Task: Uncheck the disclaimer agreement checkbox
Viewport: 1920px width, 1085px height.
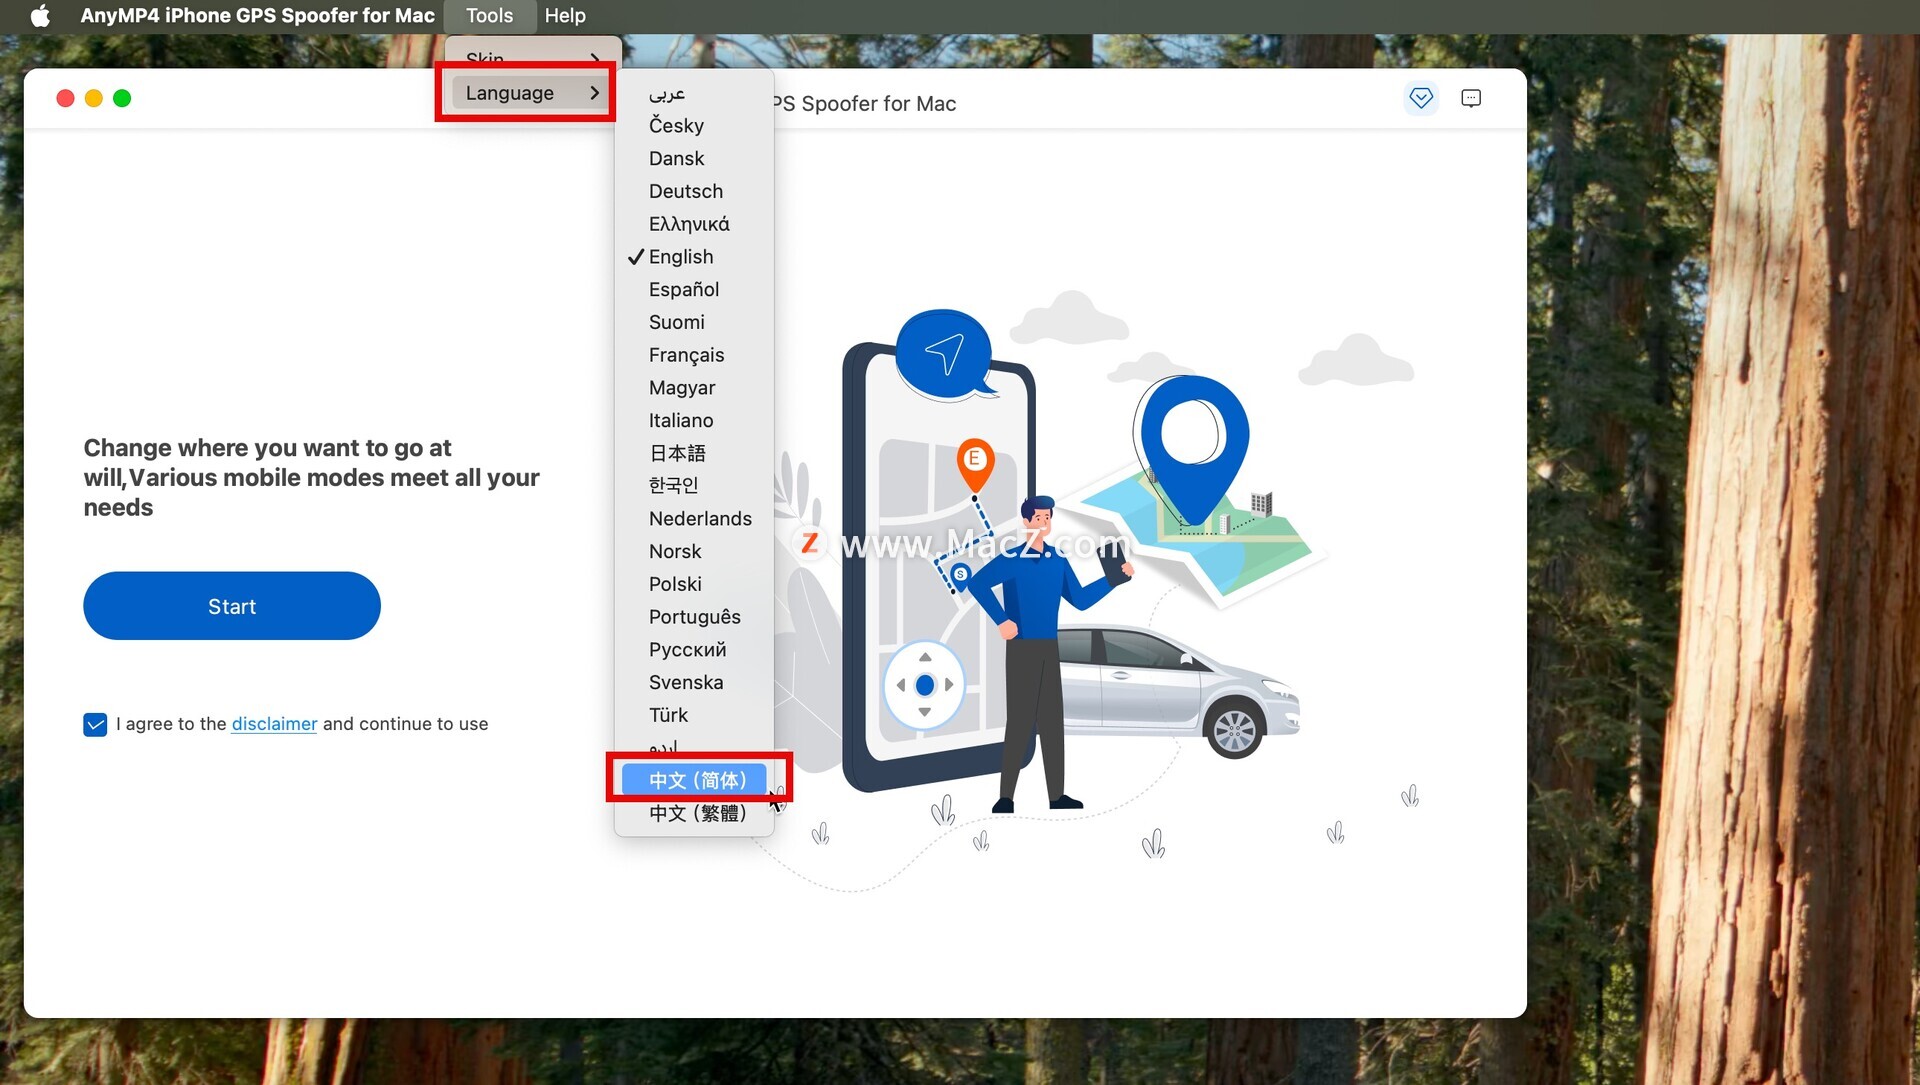Action: coord(95,725)
